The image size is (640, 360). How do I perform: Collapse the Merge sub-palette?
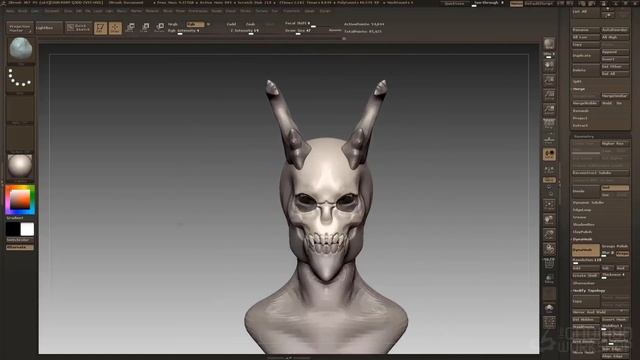579,89
